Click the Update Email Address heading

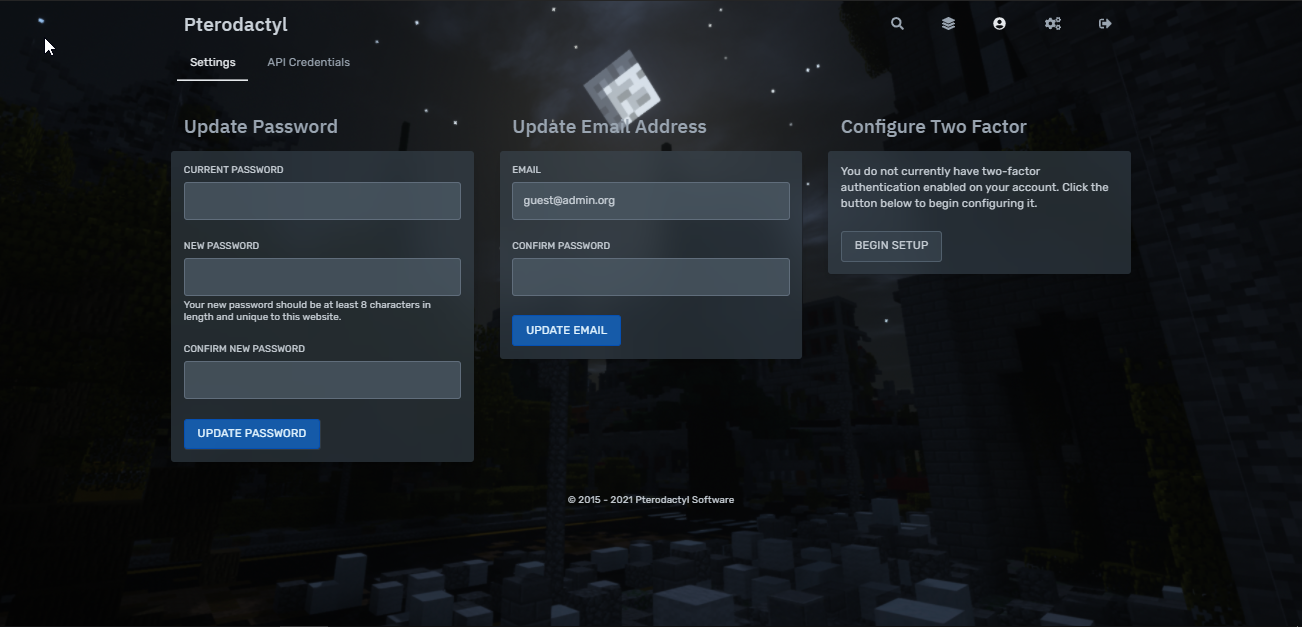(x=609, y=127)
